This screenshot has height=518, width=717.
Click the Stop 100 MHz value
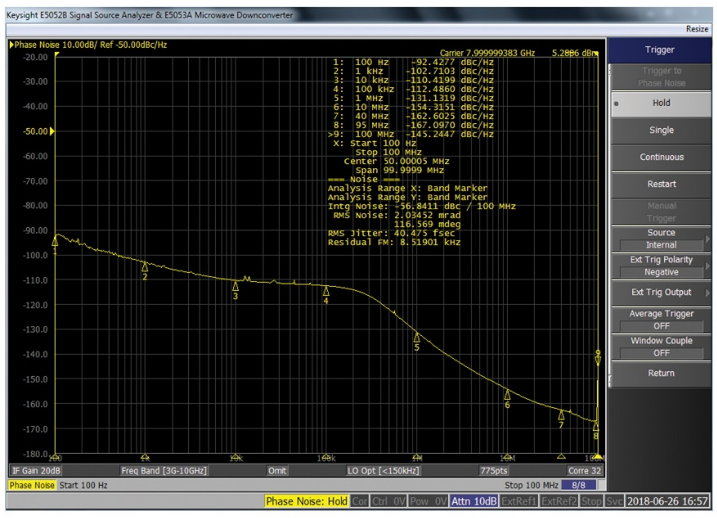tap(531, 485)
